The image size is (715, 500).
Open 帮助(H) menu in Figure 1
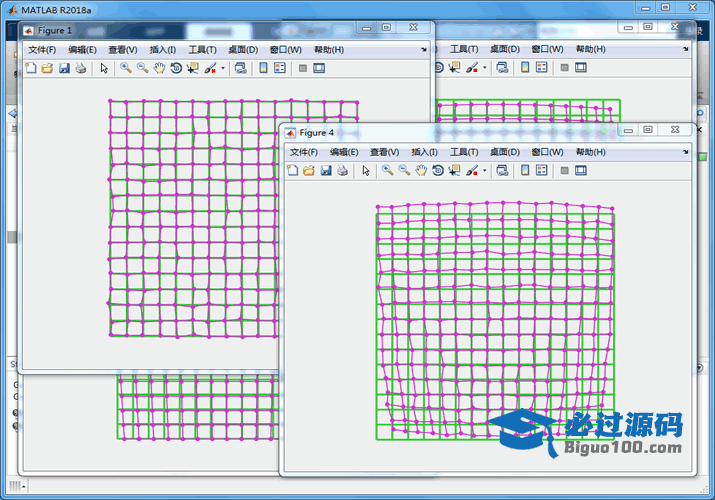coord(329,50)
